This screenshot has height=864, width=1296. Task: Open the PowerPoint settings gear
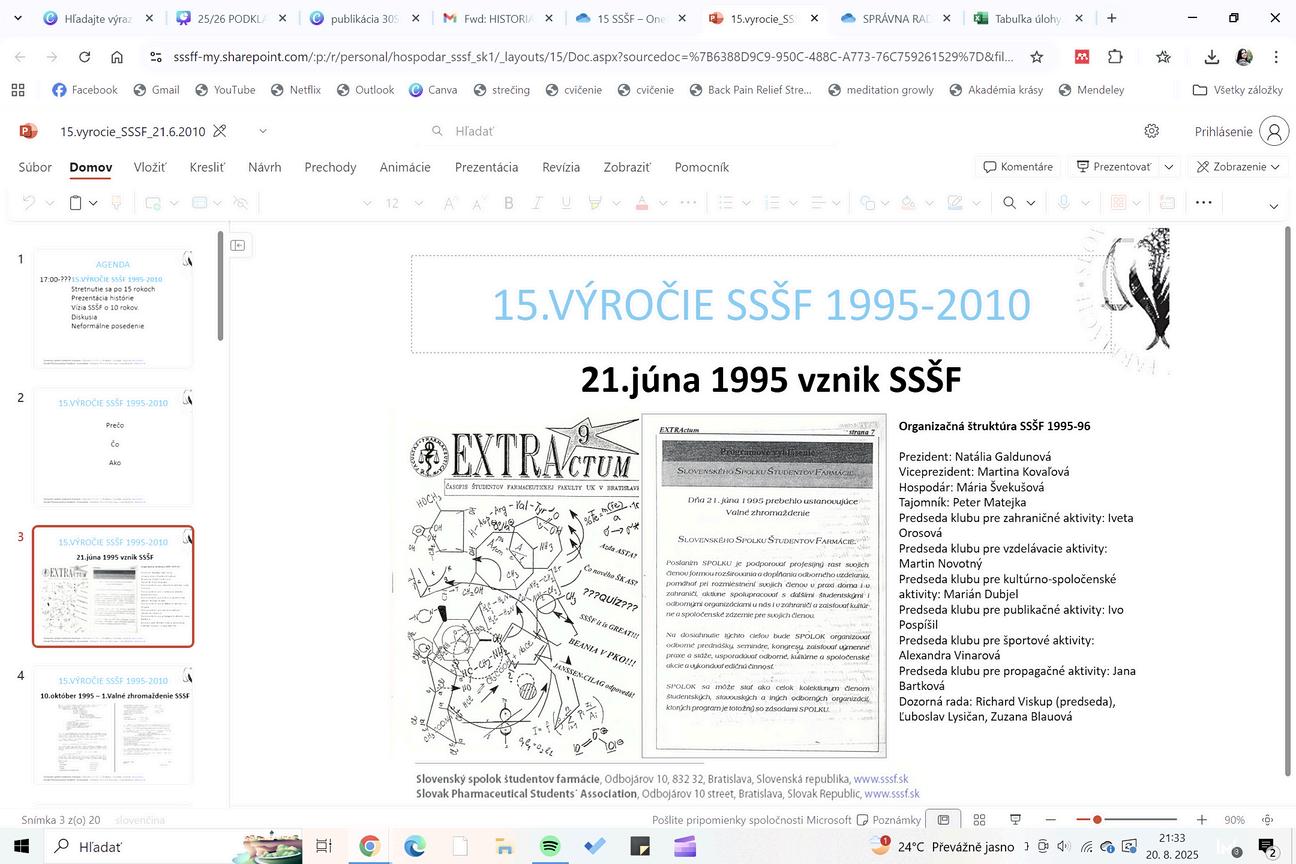tap(1152, 131)
